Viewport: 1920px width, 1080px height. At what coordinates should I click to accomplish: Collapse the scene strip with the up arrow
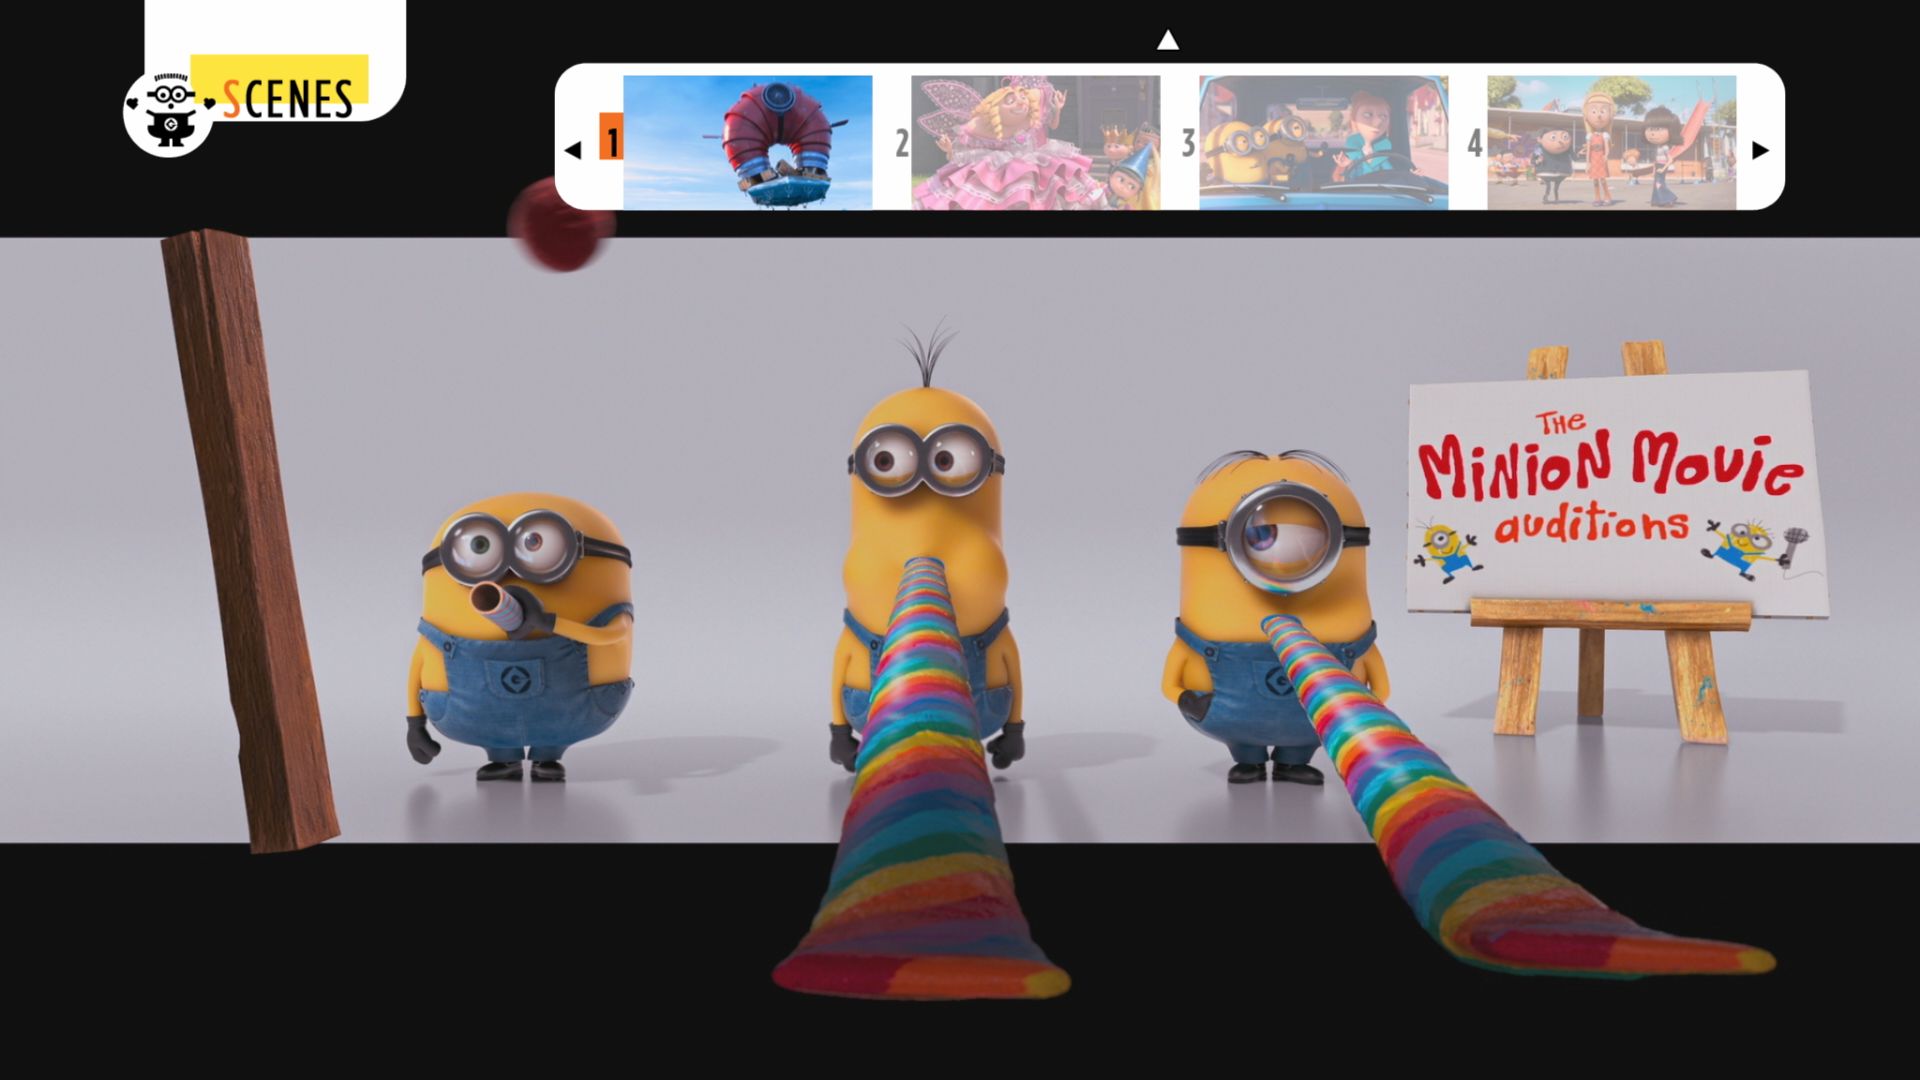coord(1168,40)
